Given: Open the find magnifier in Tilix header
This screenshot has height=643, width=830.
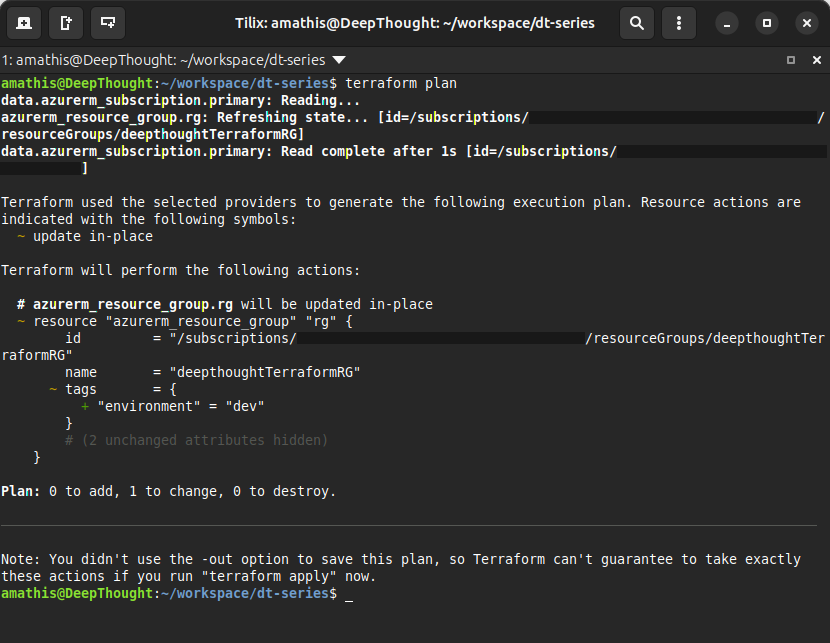Looking at the screenshot, I should coord(637,23).
